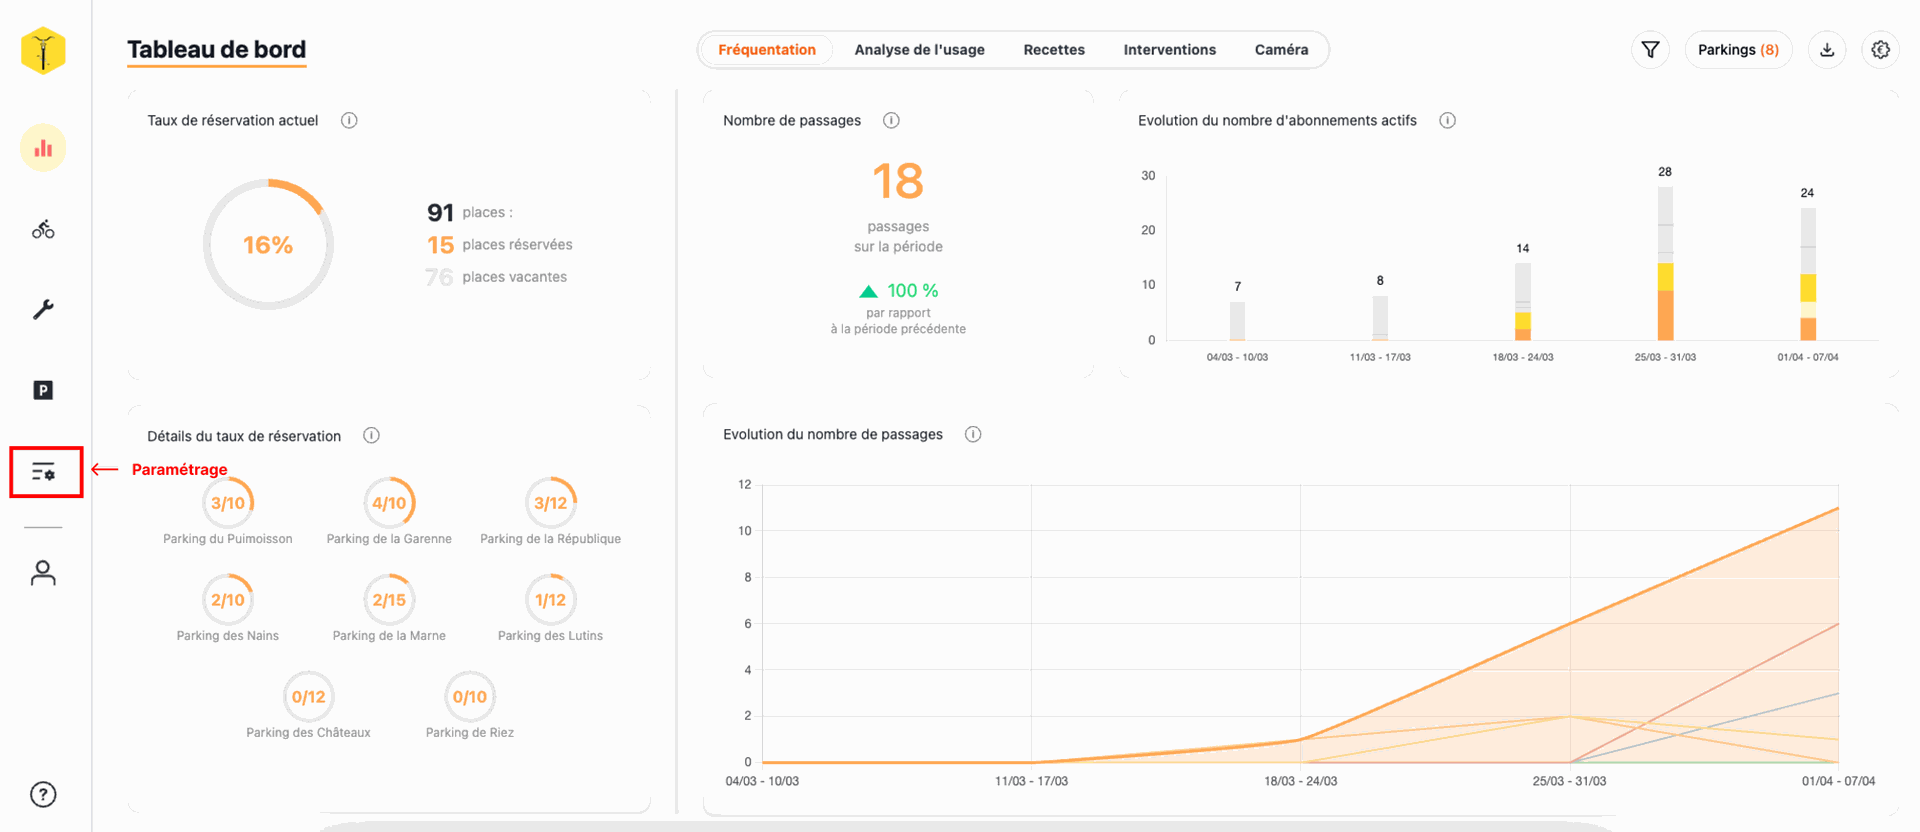
Task: Open the parking P sidebar icon
Action: tap(43, 390)
